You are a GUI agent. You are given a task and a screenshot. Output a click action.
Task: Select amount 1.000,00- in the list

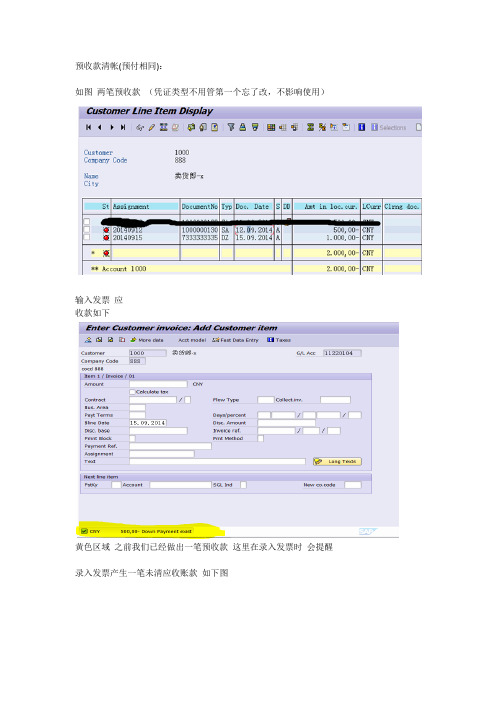342,238
